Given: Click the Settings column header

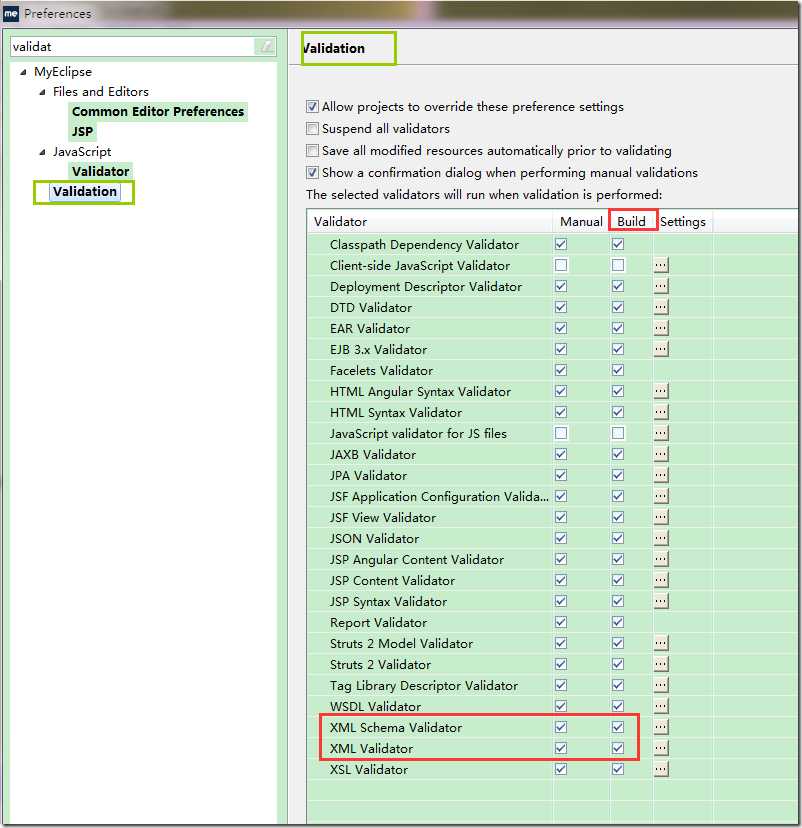Looking at the screenshot, I should click(x=683, y=221).
